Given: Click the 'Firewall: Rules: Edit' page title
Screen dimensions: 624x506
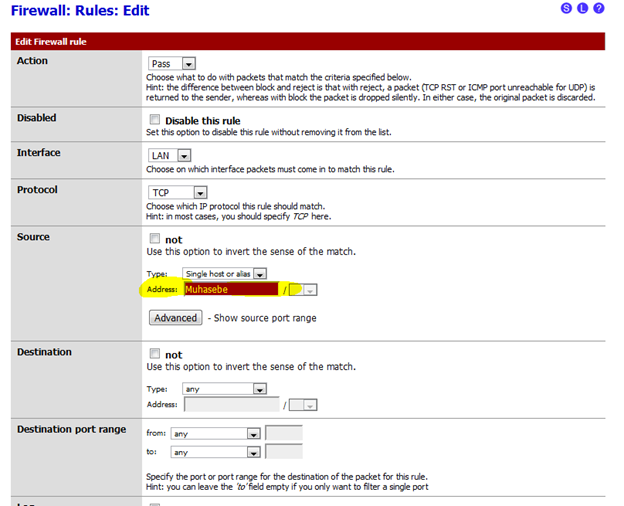Looking at the screenshot, I should coord(80,10).
